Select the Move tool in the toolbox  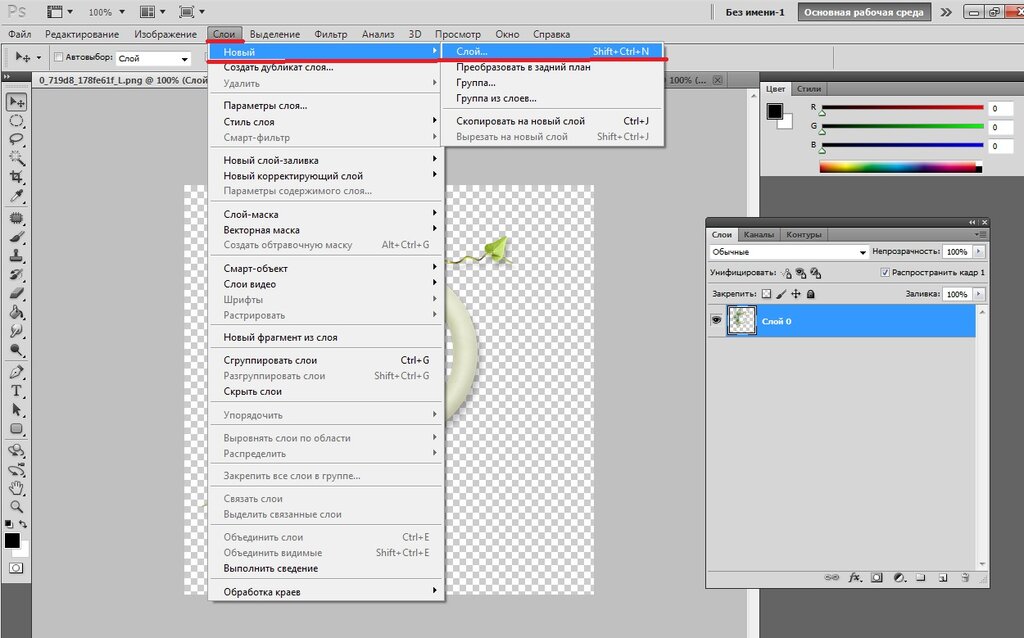tap(16, 102)
